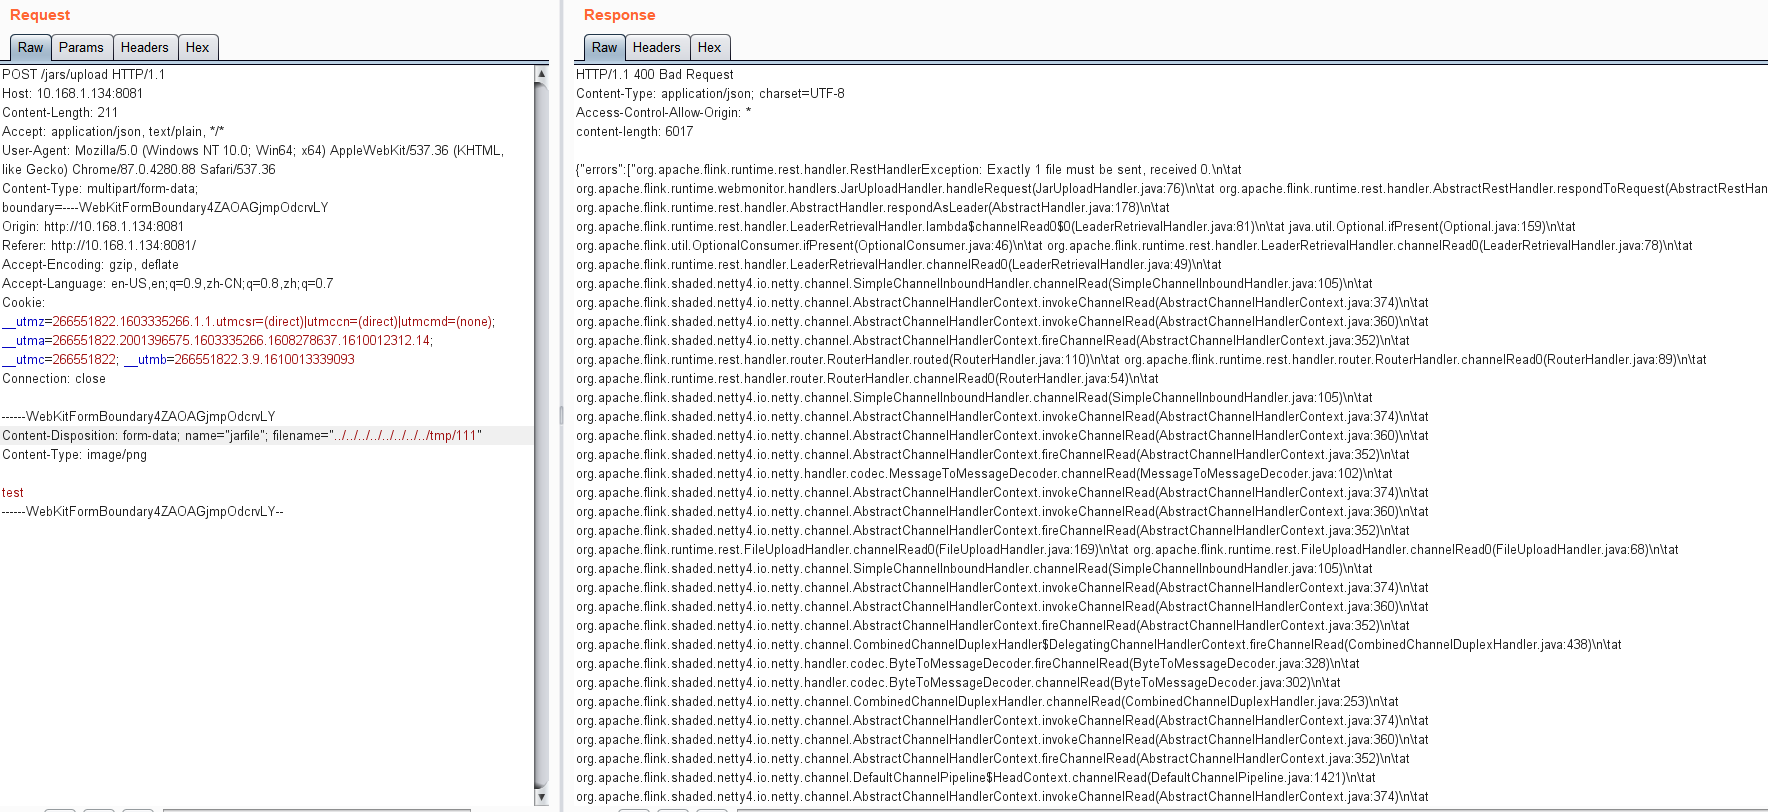1768x812 pixels.
Task: Click the Request pane vertical scrollbar track
Action: (x=541, y=435)
